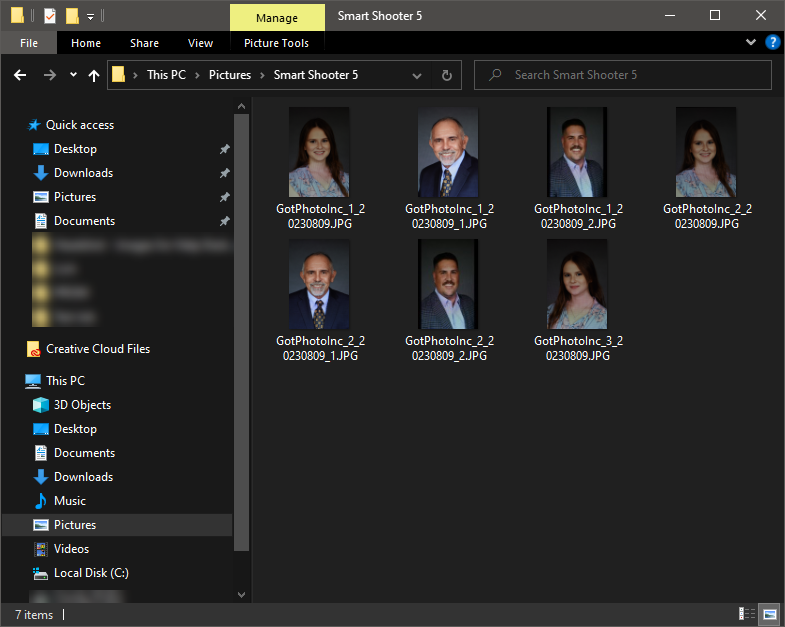
Task: Go up one folder level
Action: coord(94,76)
